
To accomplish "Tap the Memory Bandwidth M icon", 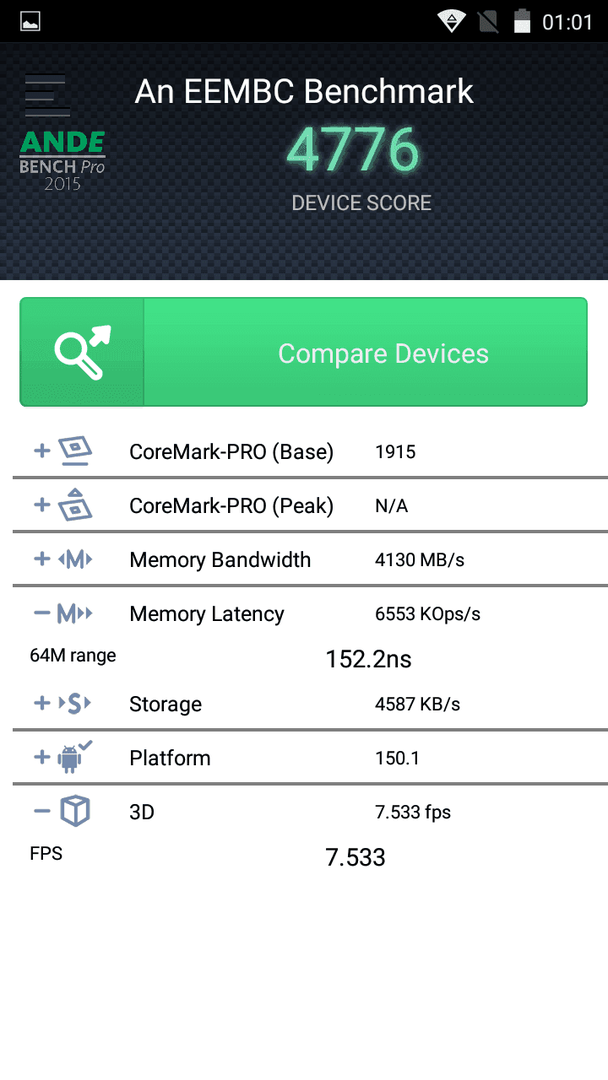I will pos(74,559).
